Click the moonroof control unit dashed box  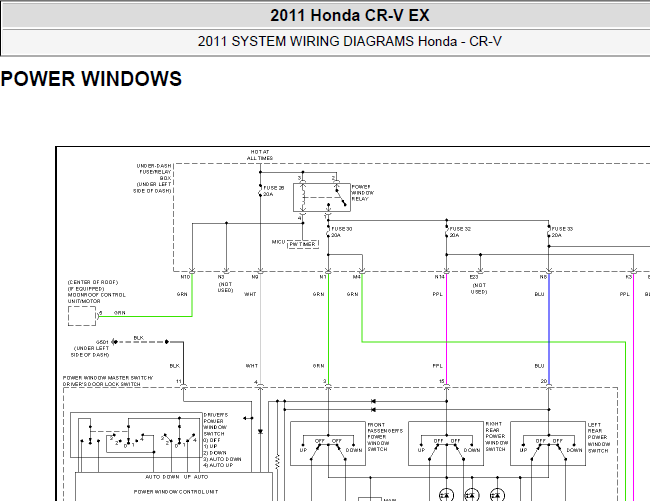point(82,316)
